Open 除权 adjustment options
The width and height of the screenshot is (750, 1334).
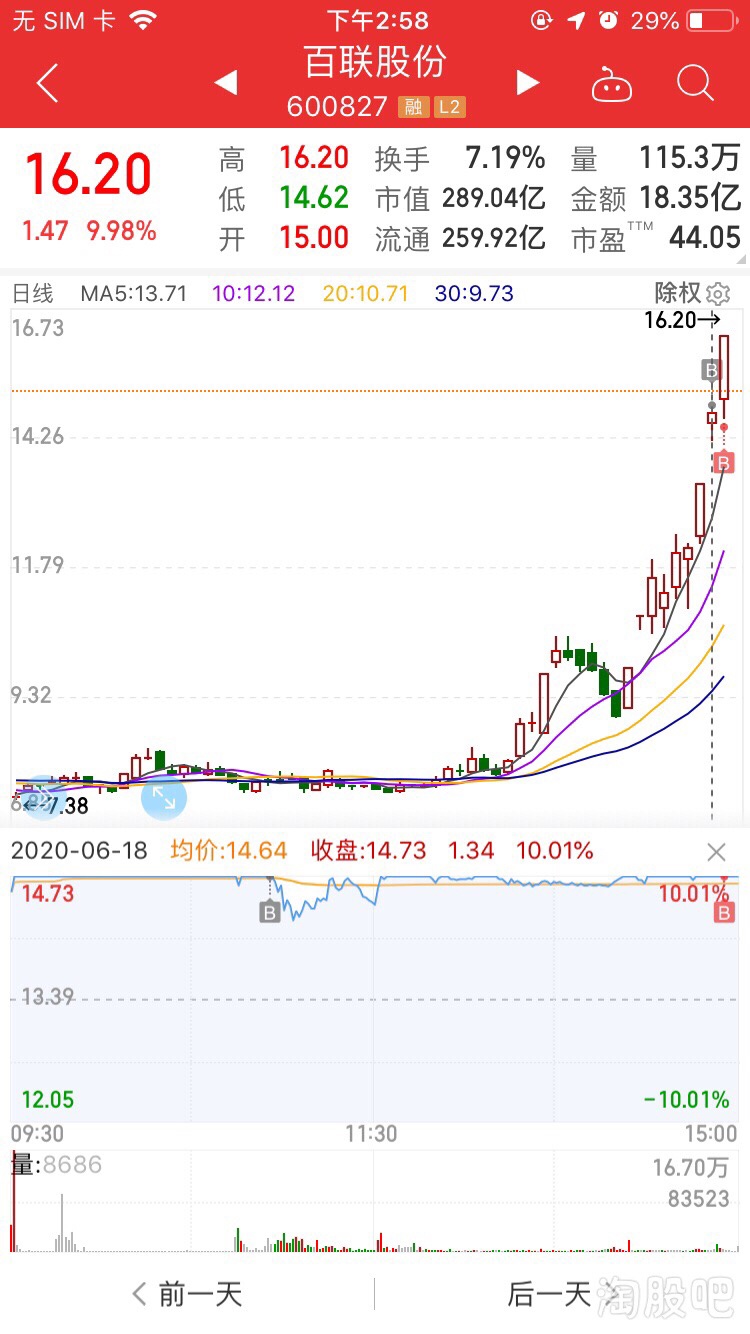pyautogui.click(x=678, y=293)
